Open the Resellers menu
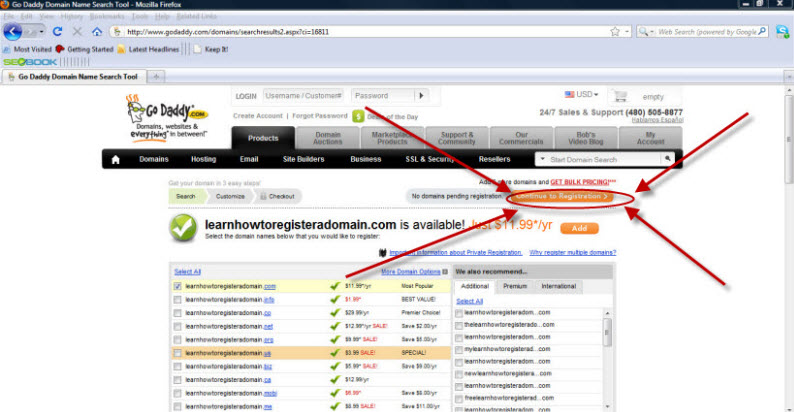 point(494,159)
